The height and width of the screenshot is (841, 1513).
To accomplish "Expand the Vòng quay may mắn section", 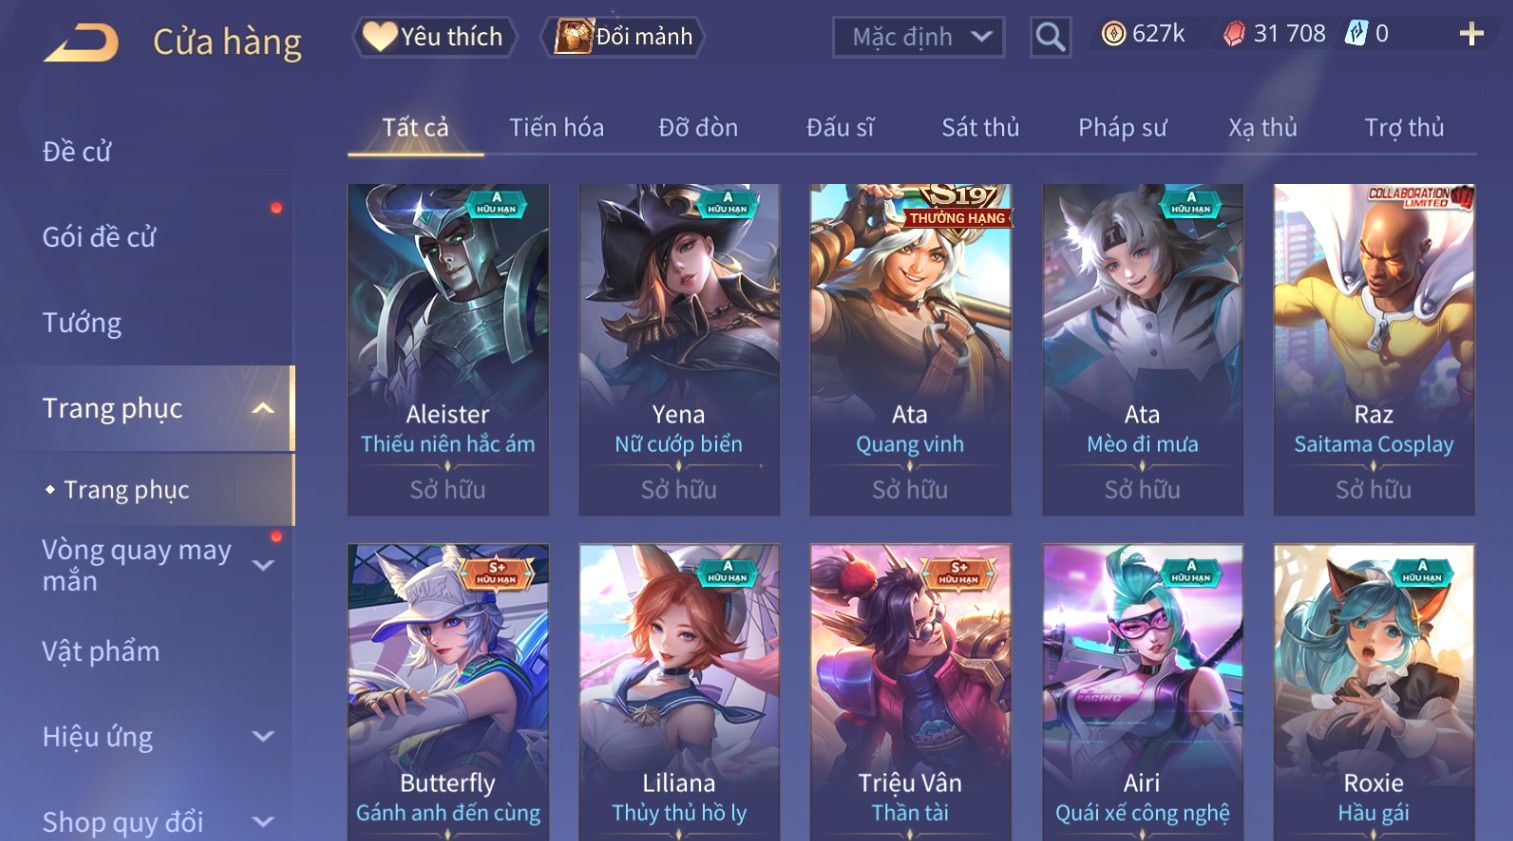I will 263,565.
